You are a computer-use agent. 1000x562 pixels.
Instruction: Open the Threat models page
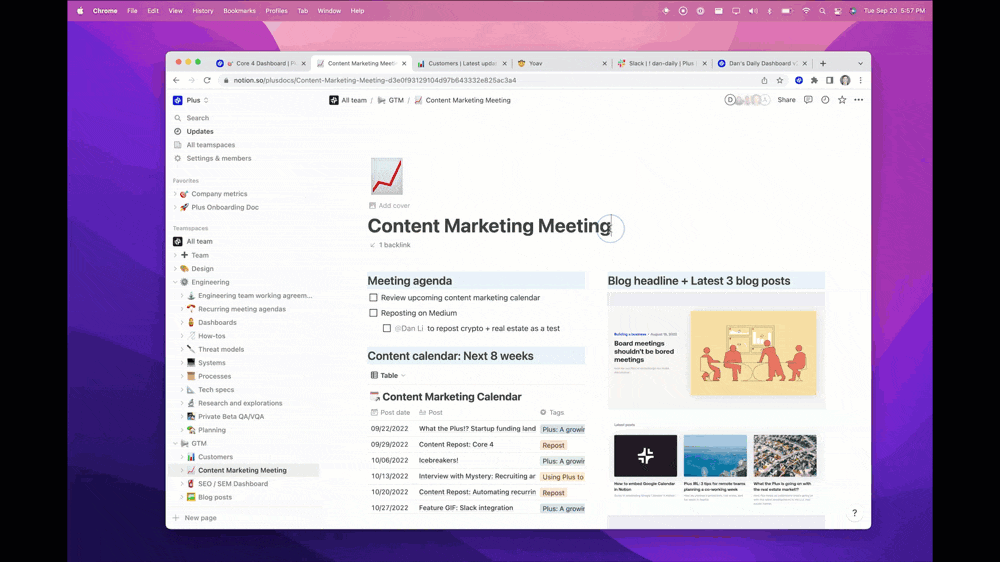click(x=221, y=350)
